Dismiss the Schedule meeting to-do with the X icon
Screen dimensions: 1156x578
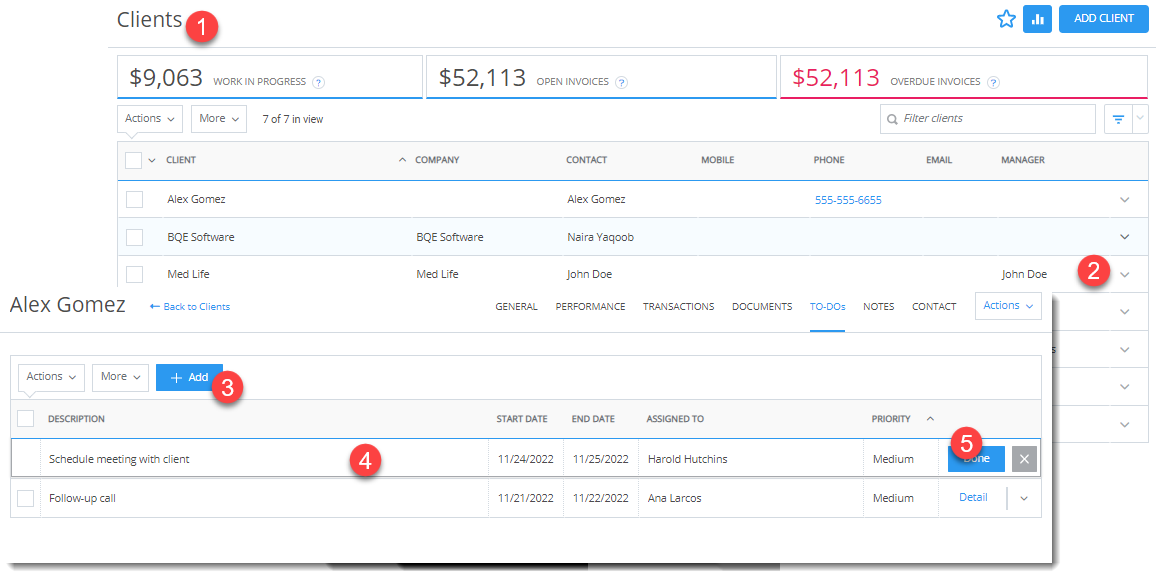(x=1023, y=458)
